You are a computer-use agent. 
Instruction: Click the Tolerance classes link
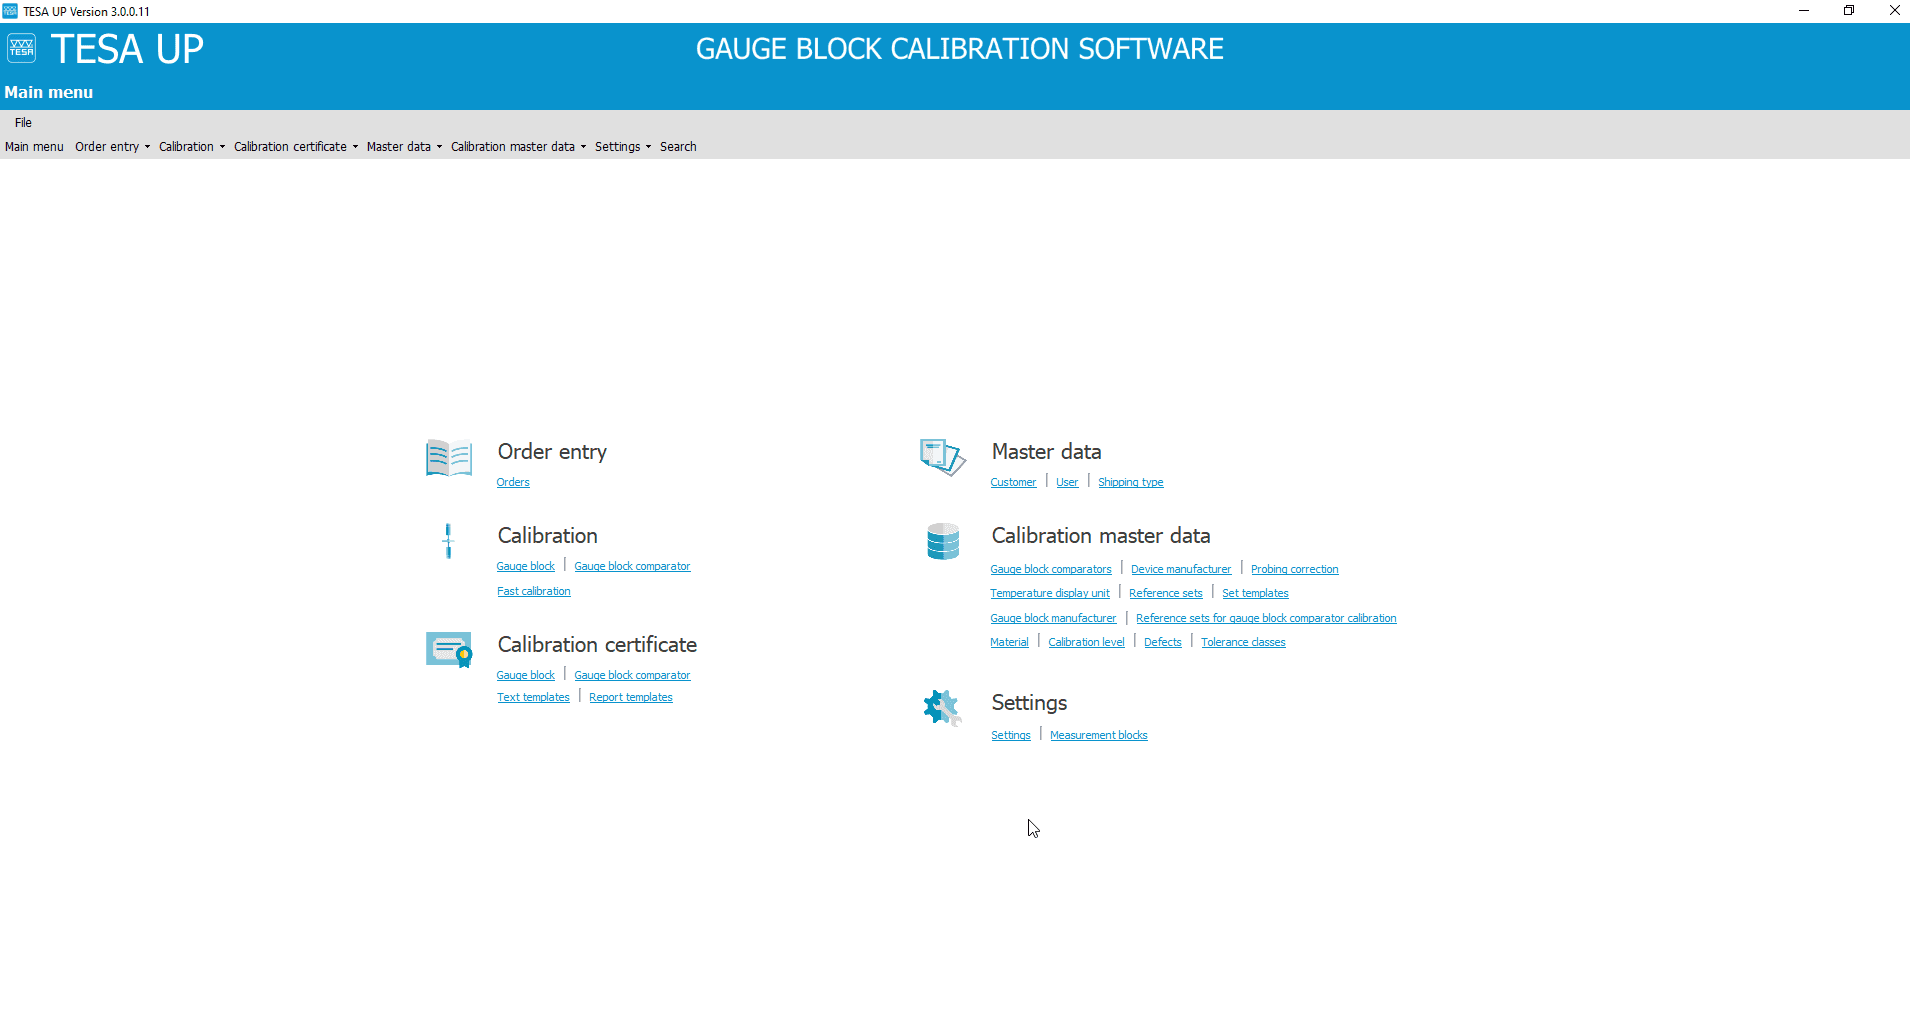click(1242, 641)
